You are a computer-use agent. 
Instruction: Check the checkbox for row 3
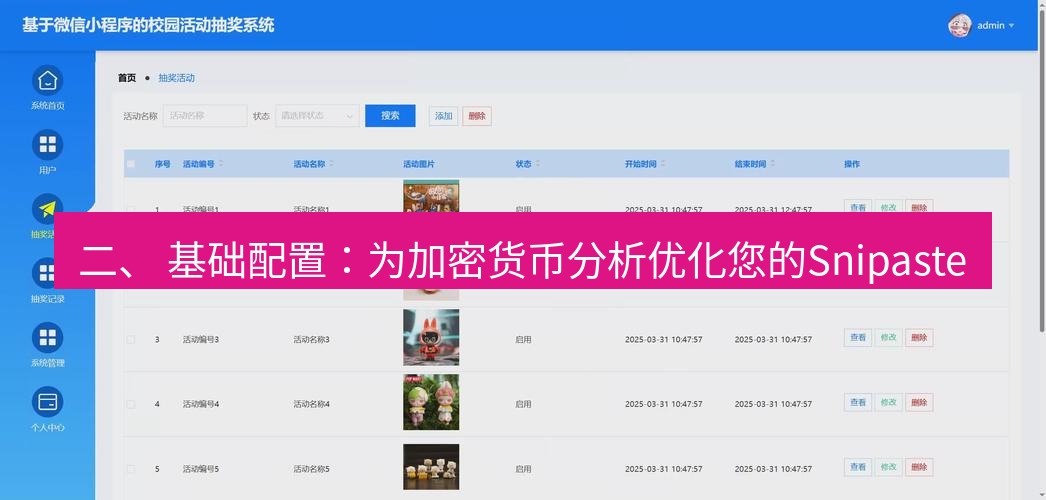click(x=131, y=339)
